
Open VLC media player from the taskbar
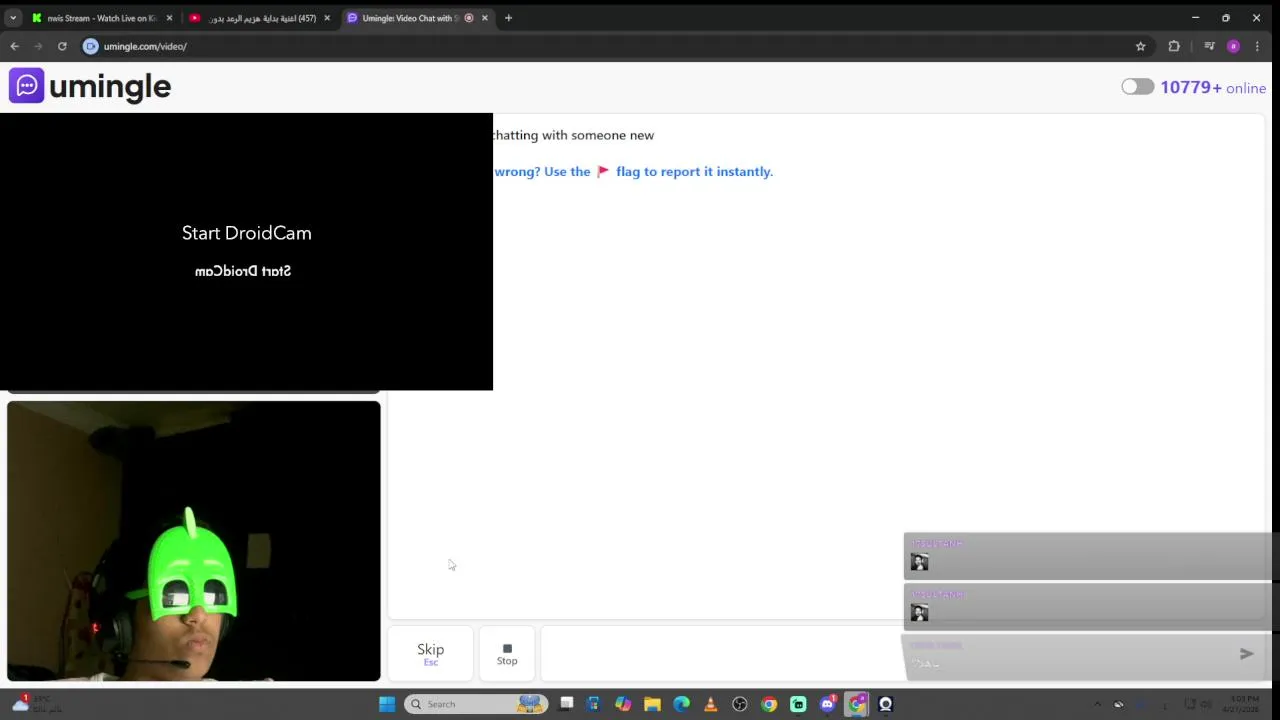click(710, 704)
